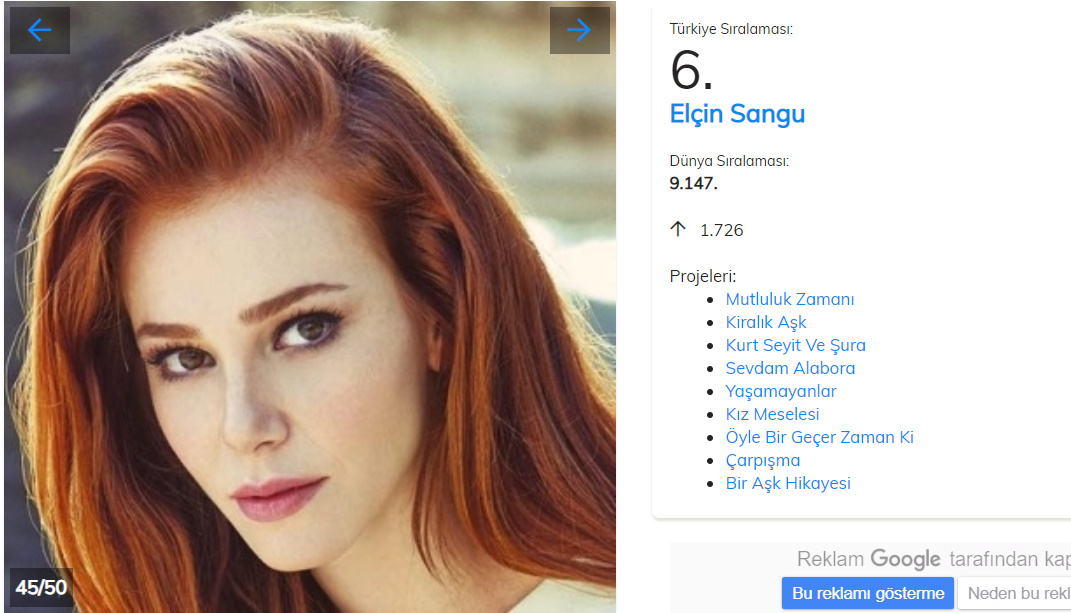This screenshot has width=1071, height=613.
Task: Go to the previous photo with left arrow
Action: click(x=40, y=31)
